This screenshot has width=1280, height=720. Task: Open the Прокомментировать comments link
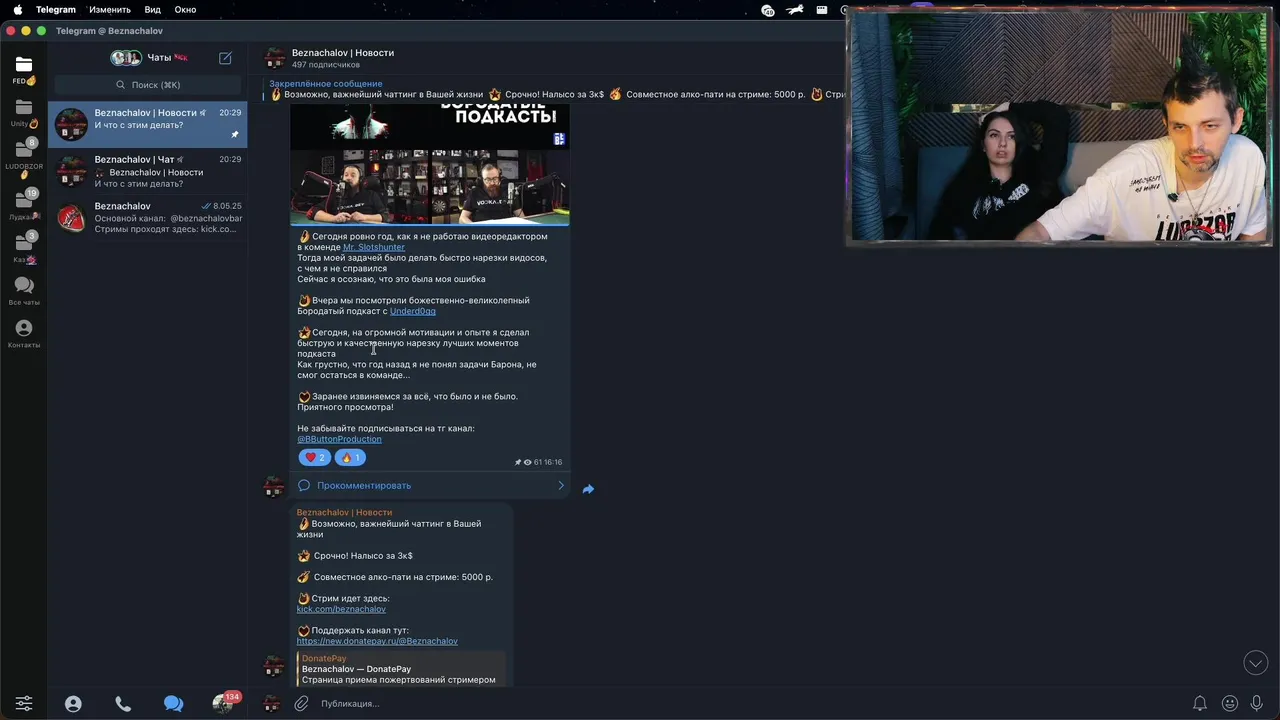[x=364, y=485]
